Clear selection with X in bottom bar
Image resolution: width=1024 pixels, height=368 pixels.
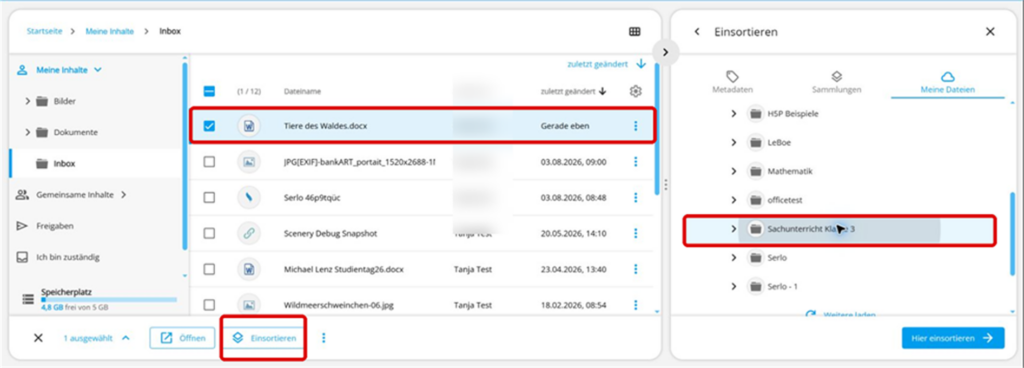click(39, 338)
